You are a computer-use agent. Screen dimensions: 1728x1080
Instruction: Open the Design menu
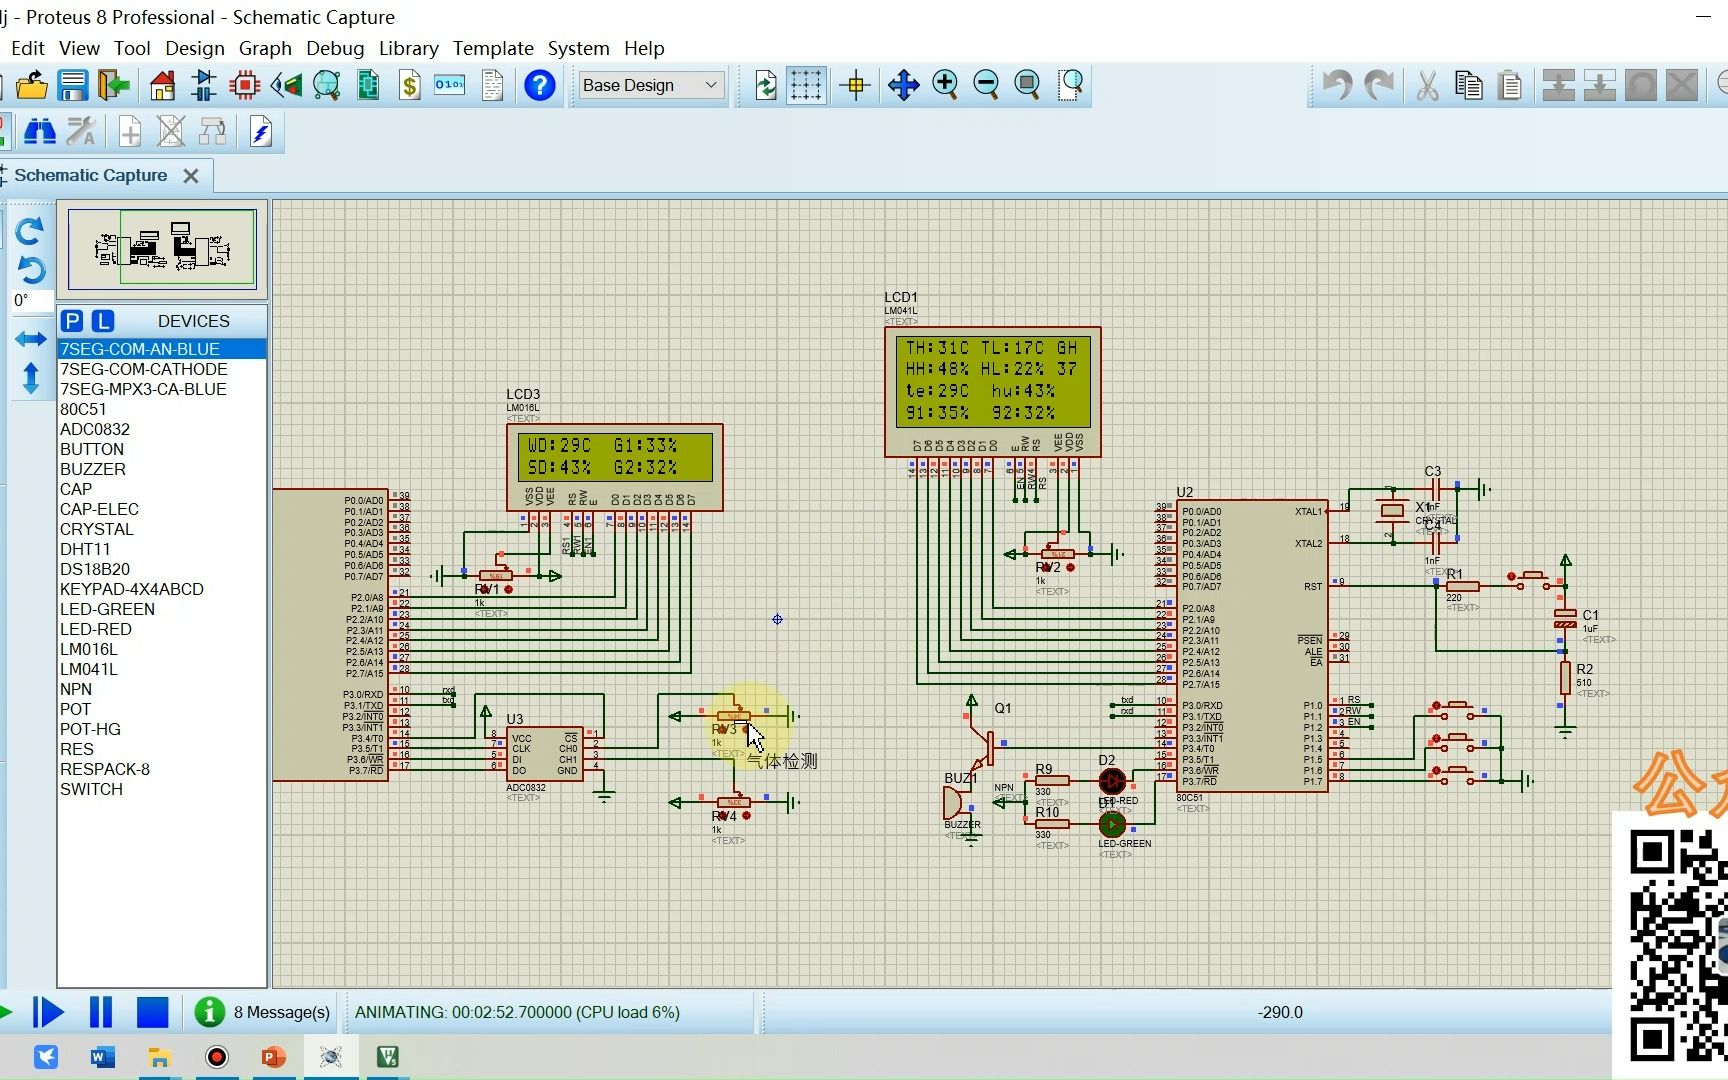pyautogui.click(x=195, y=48)
